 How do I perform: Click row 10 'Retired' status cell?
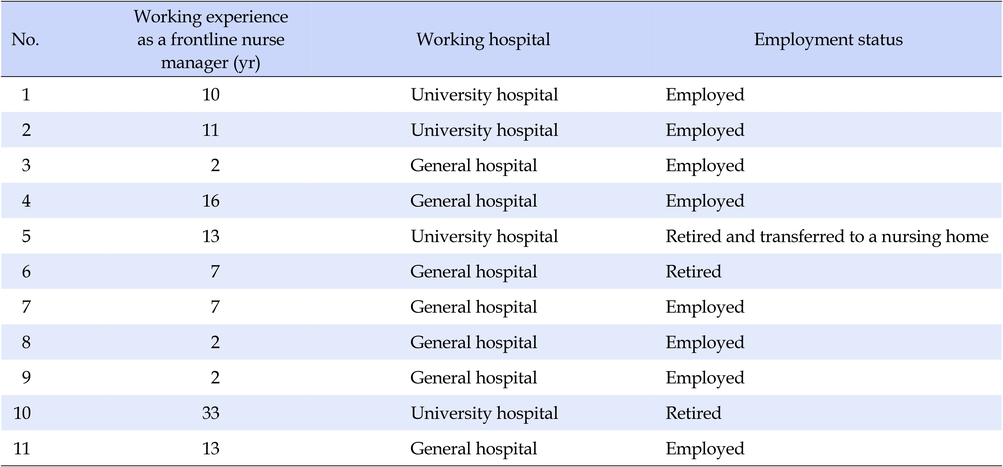click(x=693, y=413)
